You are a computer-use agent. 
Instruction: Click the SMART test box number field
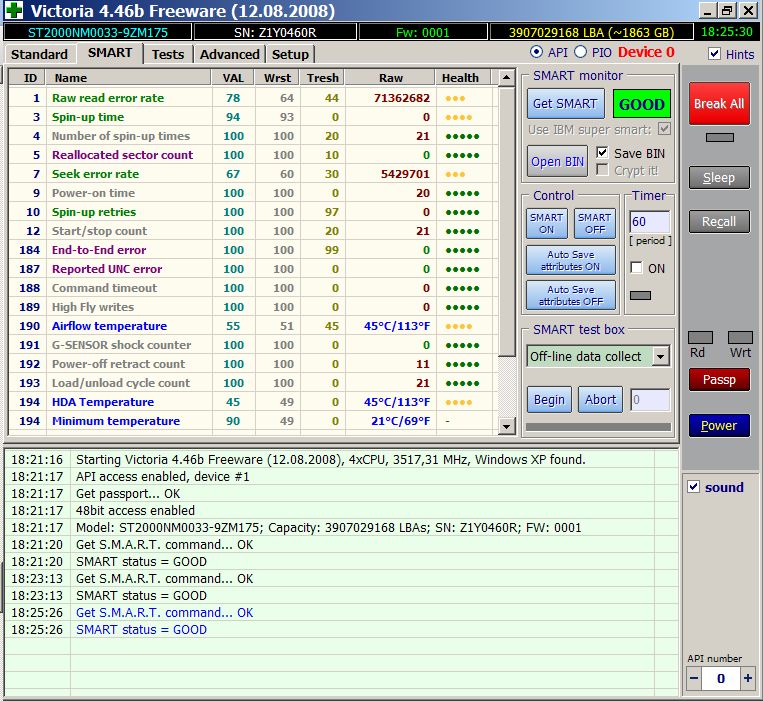coord(650,400)
